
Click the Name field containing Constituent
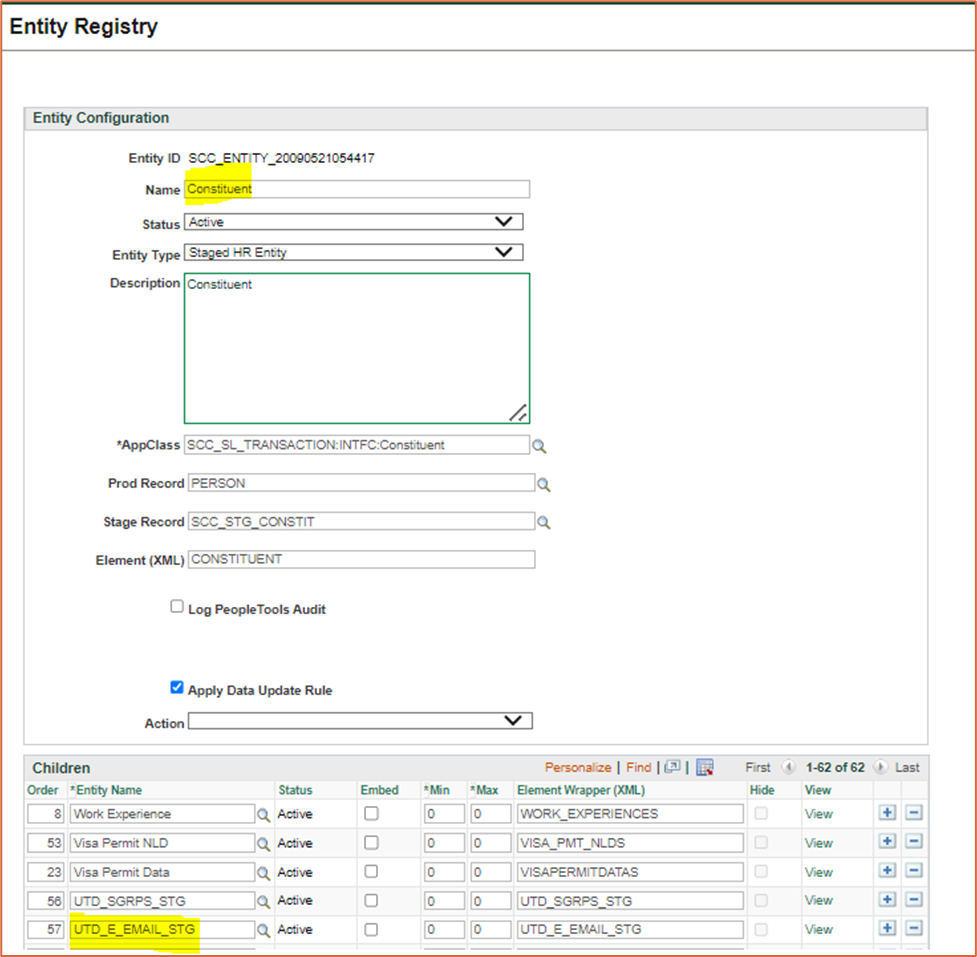point(357,189)
